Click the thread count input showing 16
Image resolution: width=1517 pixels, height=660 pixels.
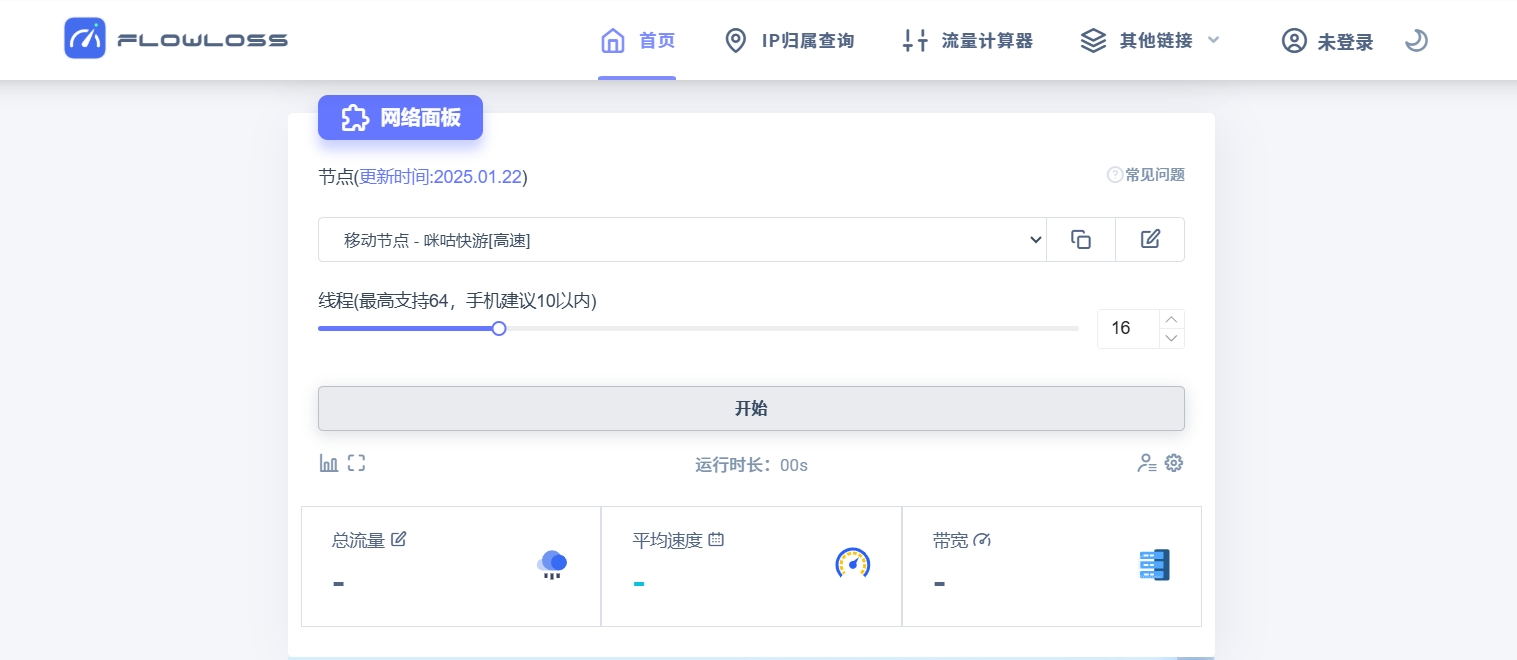(x=1125, y=328)
